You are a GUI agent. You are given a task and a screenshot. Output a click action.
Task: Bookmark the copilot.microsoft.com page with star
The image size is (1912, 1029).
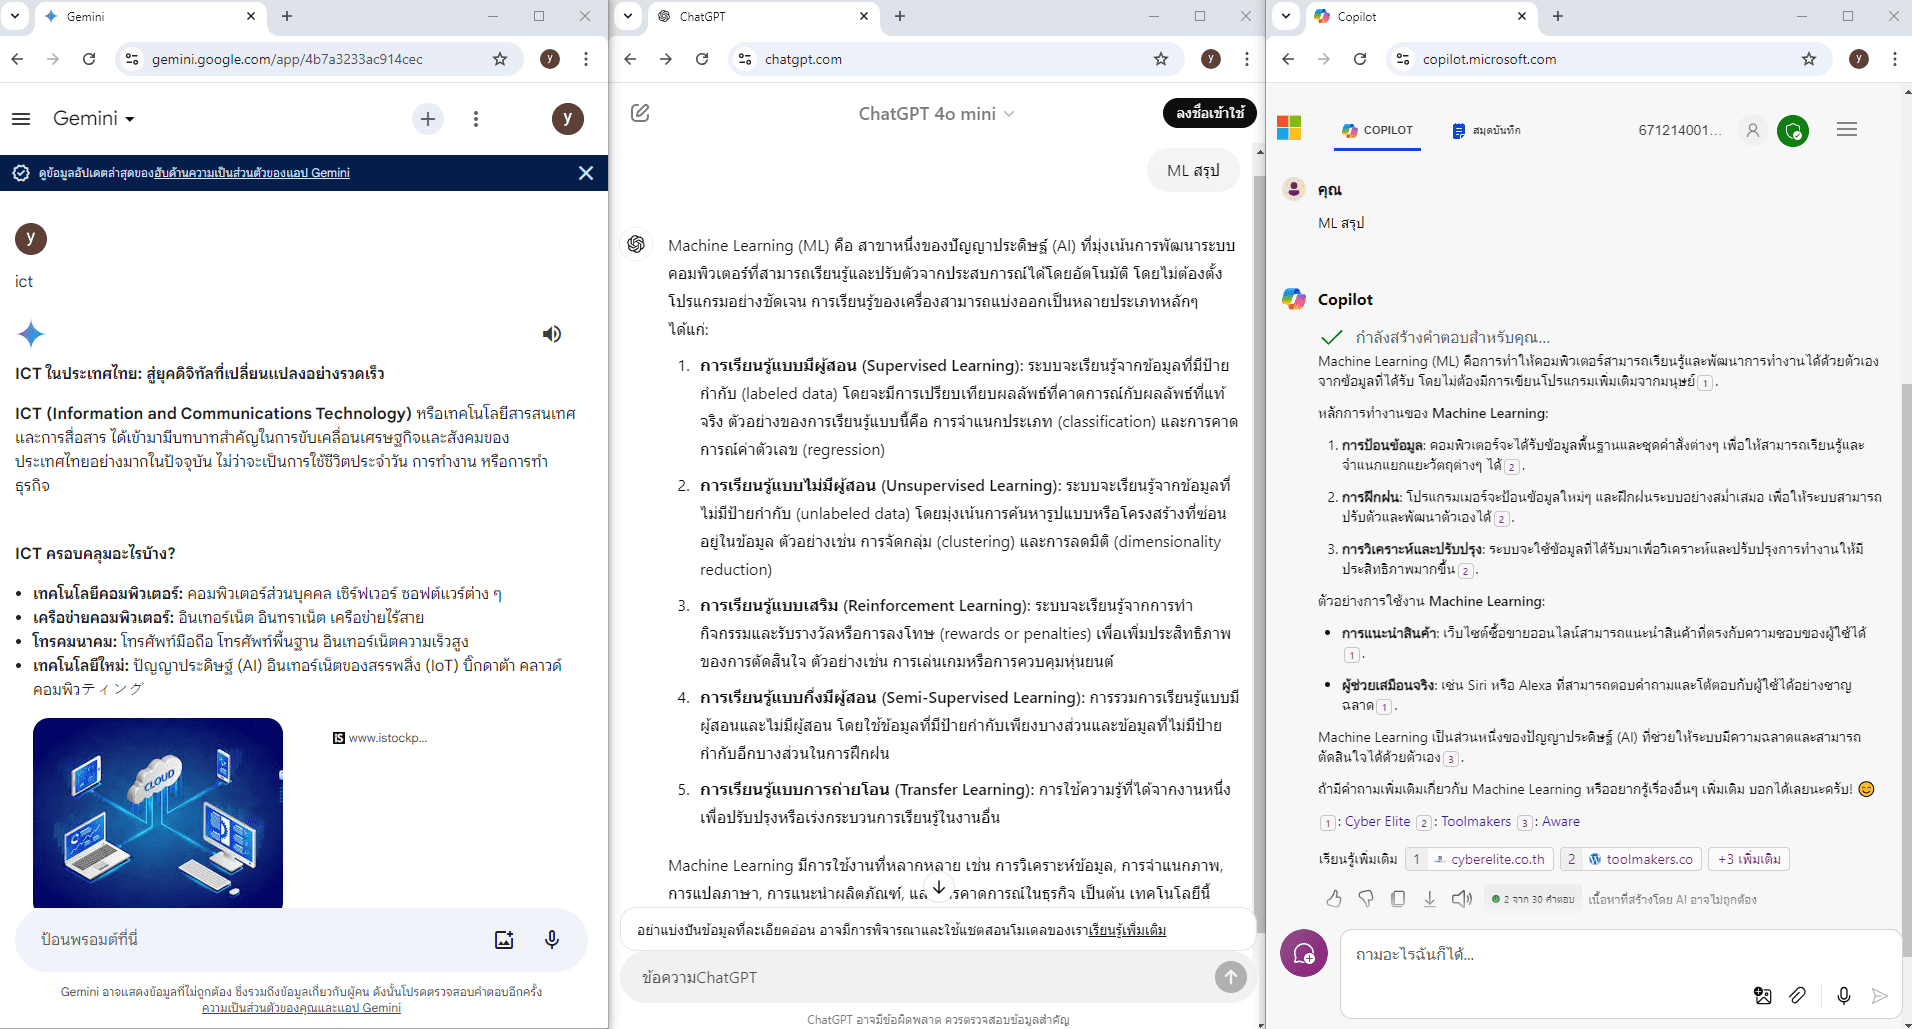pos(1808,59)
